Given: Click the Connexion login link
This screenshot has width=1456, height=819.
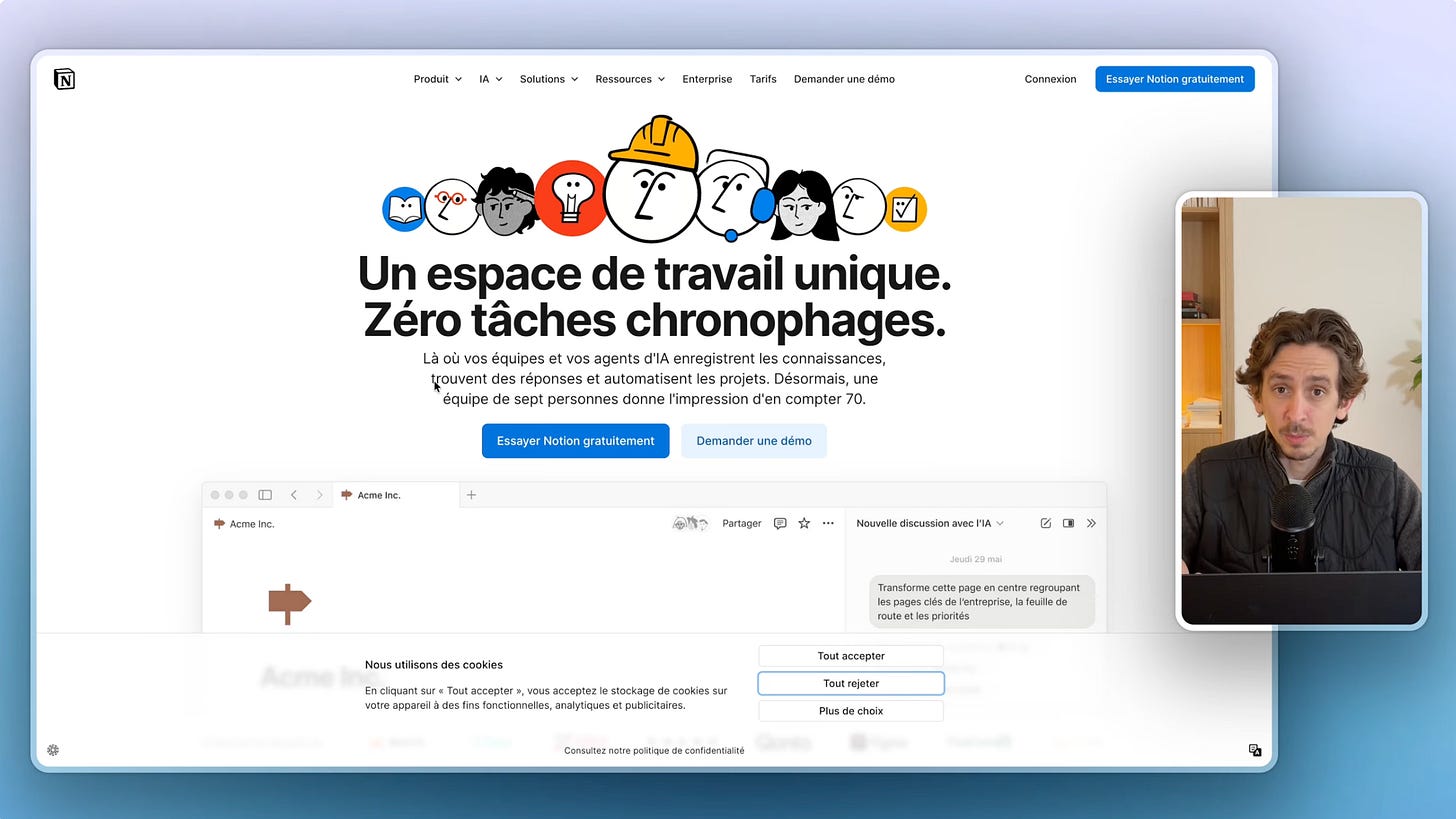Looking at the screenshot, I should 1050,79.
